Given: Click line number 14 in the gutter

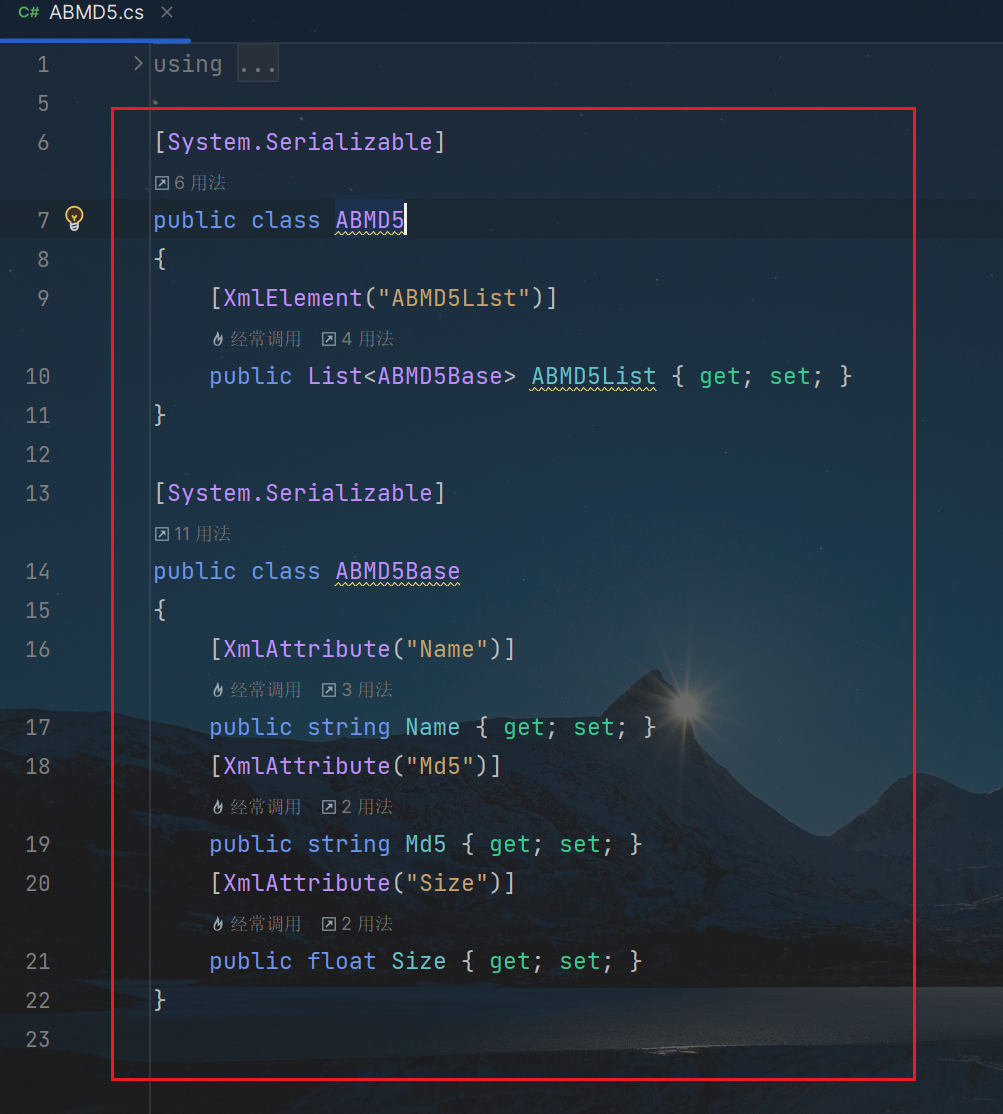Looking at the screenshot, I should (38, 571).
